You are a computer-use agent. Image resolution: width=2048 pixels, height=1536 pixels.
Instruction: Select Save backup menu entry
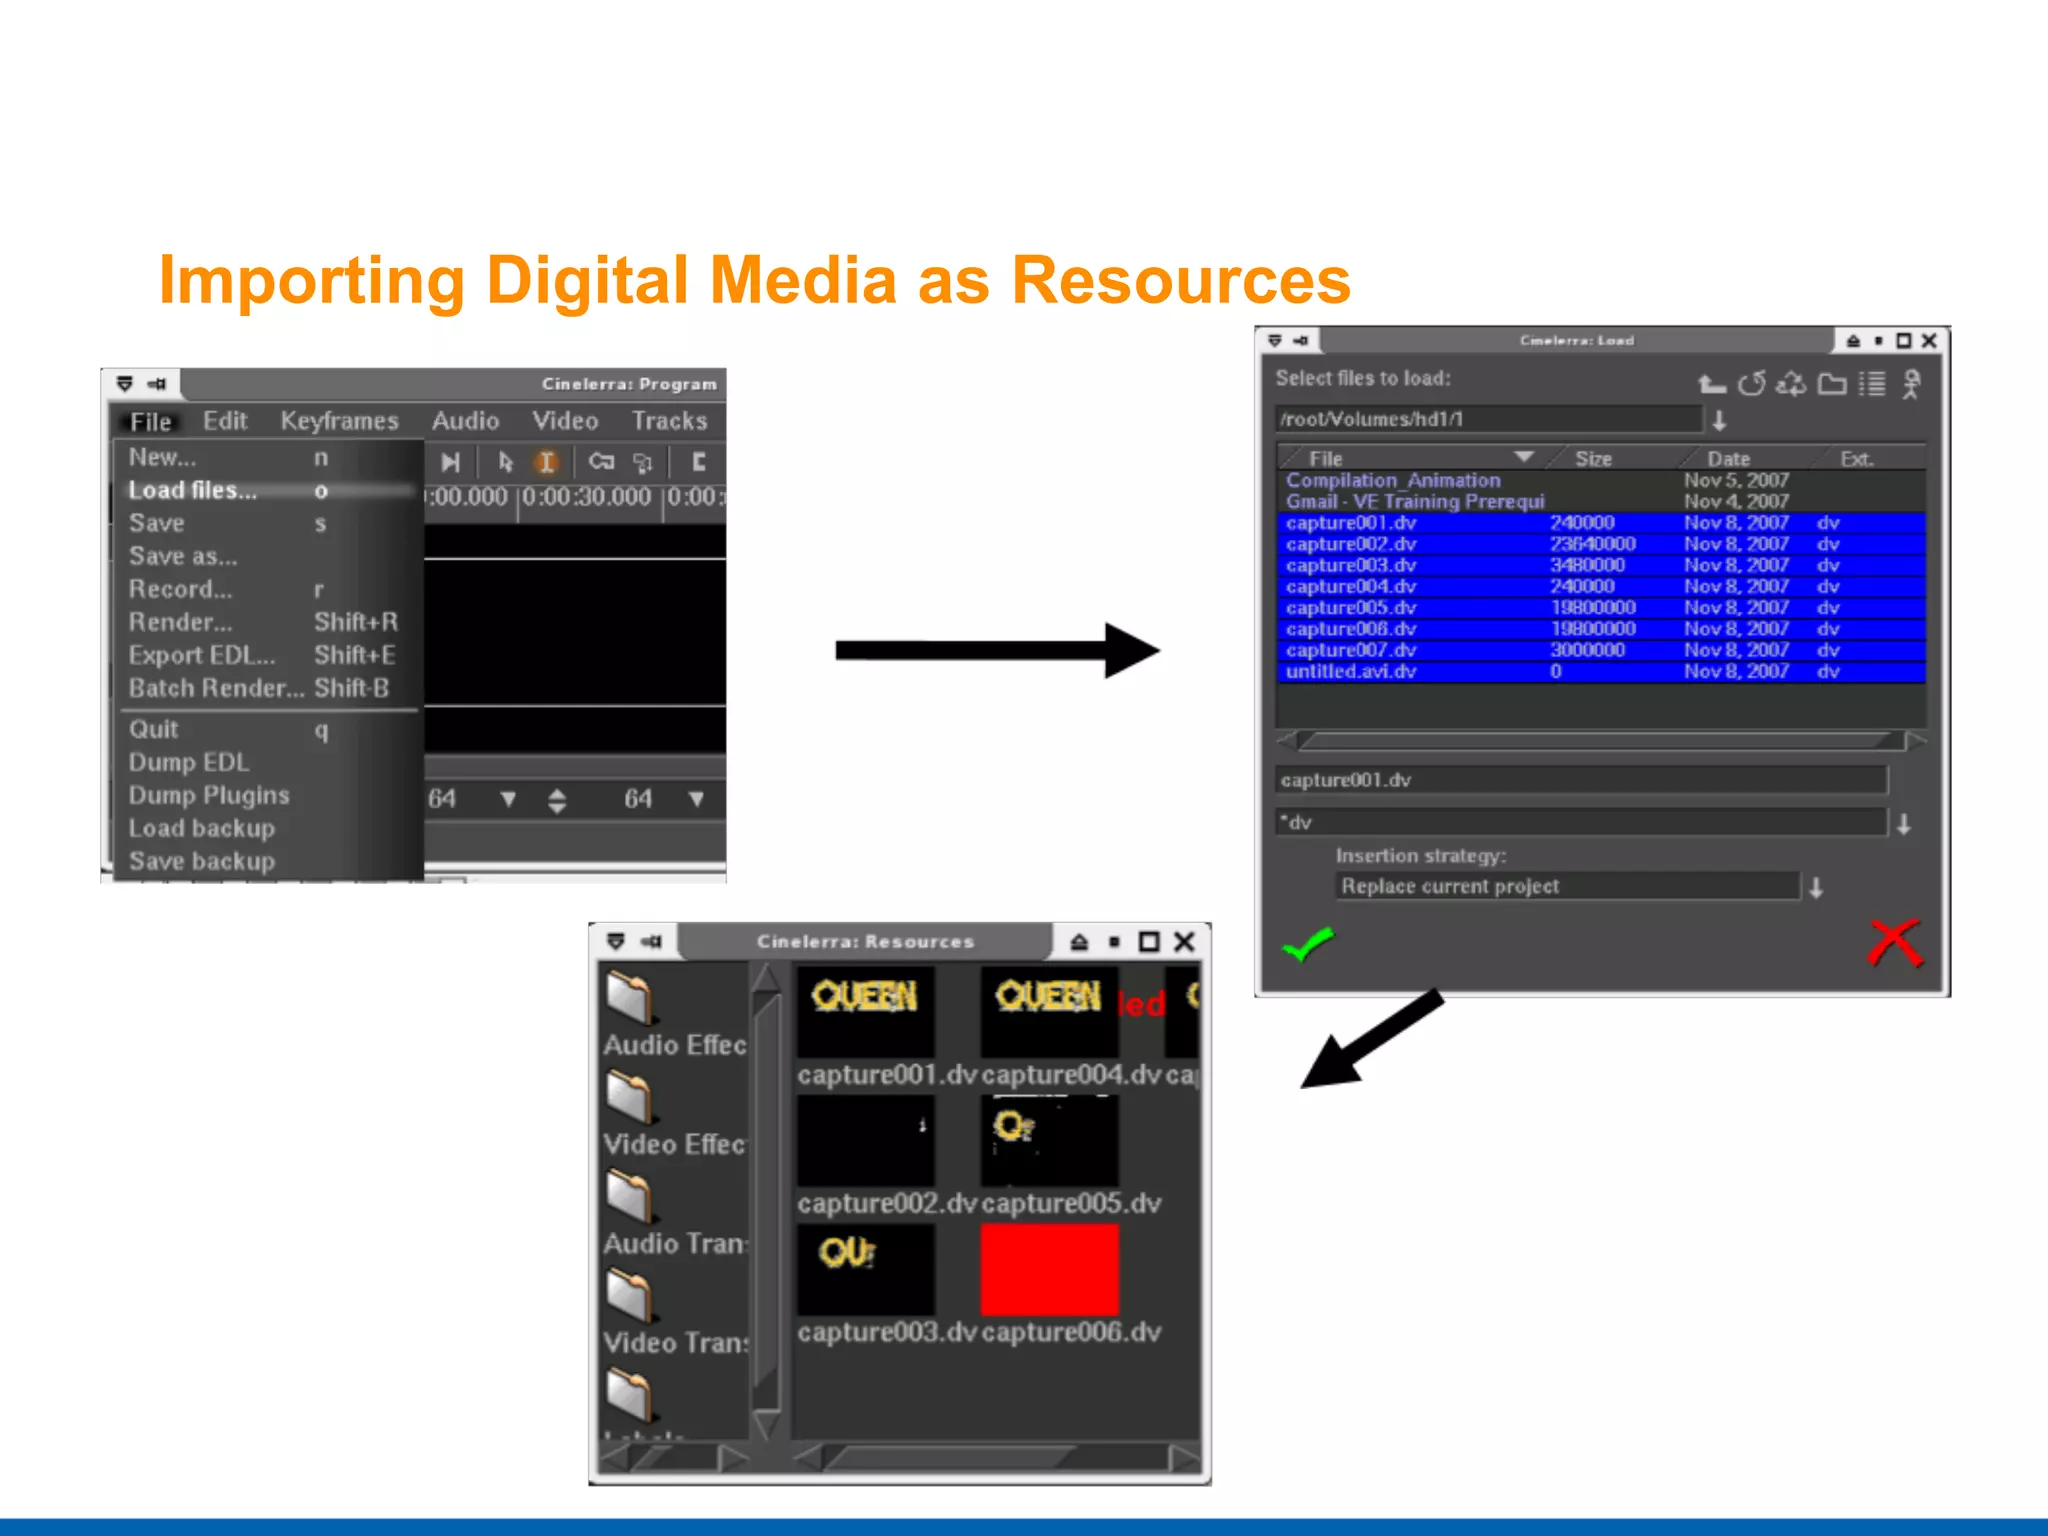pos(266,861)
